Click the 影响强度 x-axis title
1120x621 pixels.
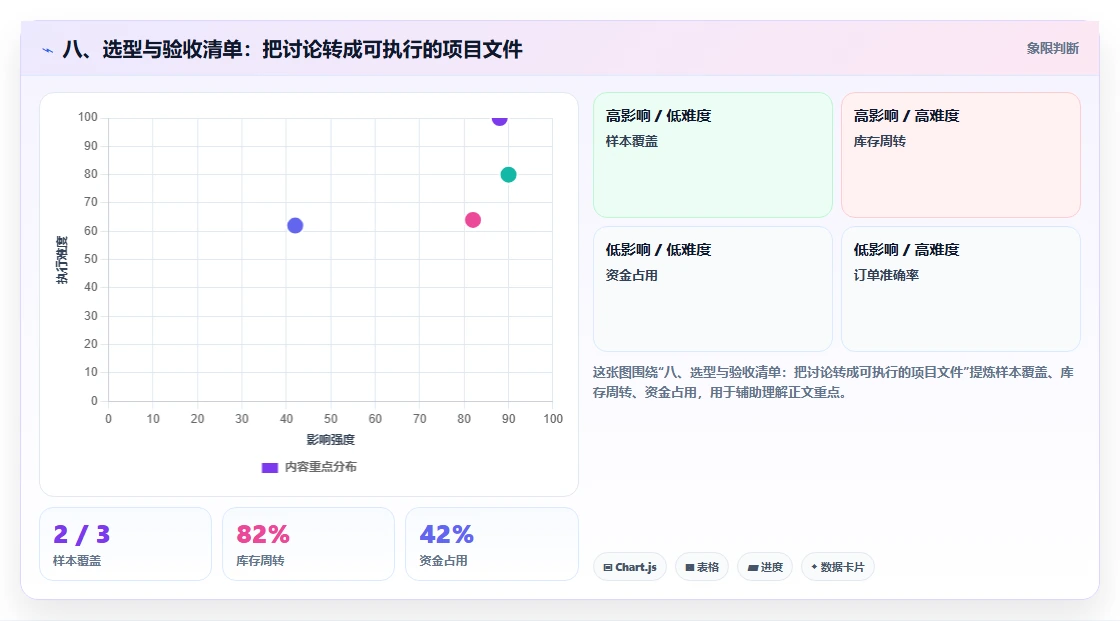[331, 439]
